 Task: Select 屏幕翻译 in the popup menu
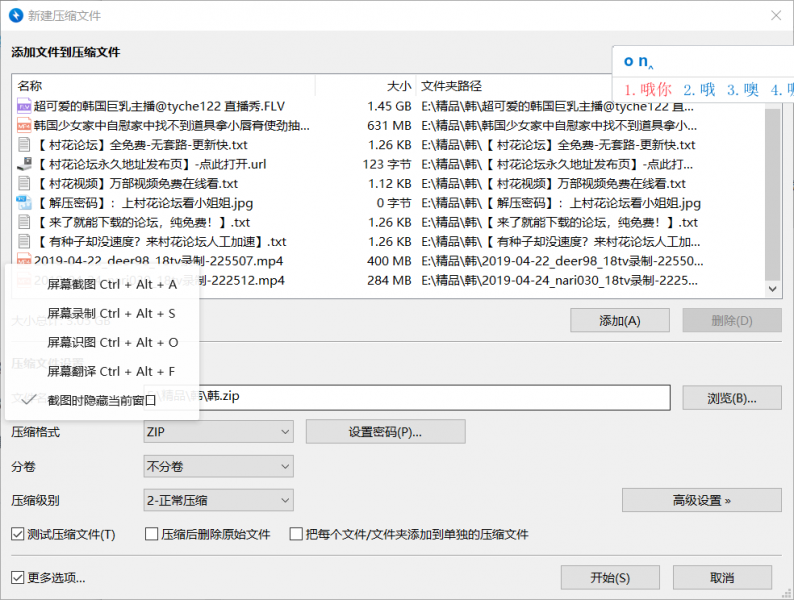tap(111, 372)
